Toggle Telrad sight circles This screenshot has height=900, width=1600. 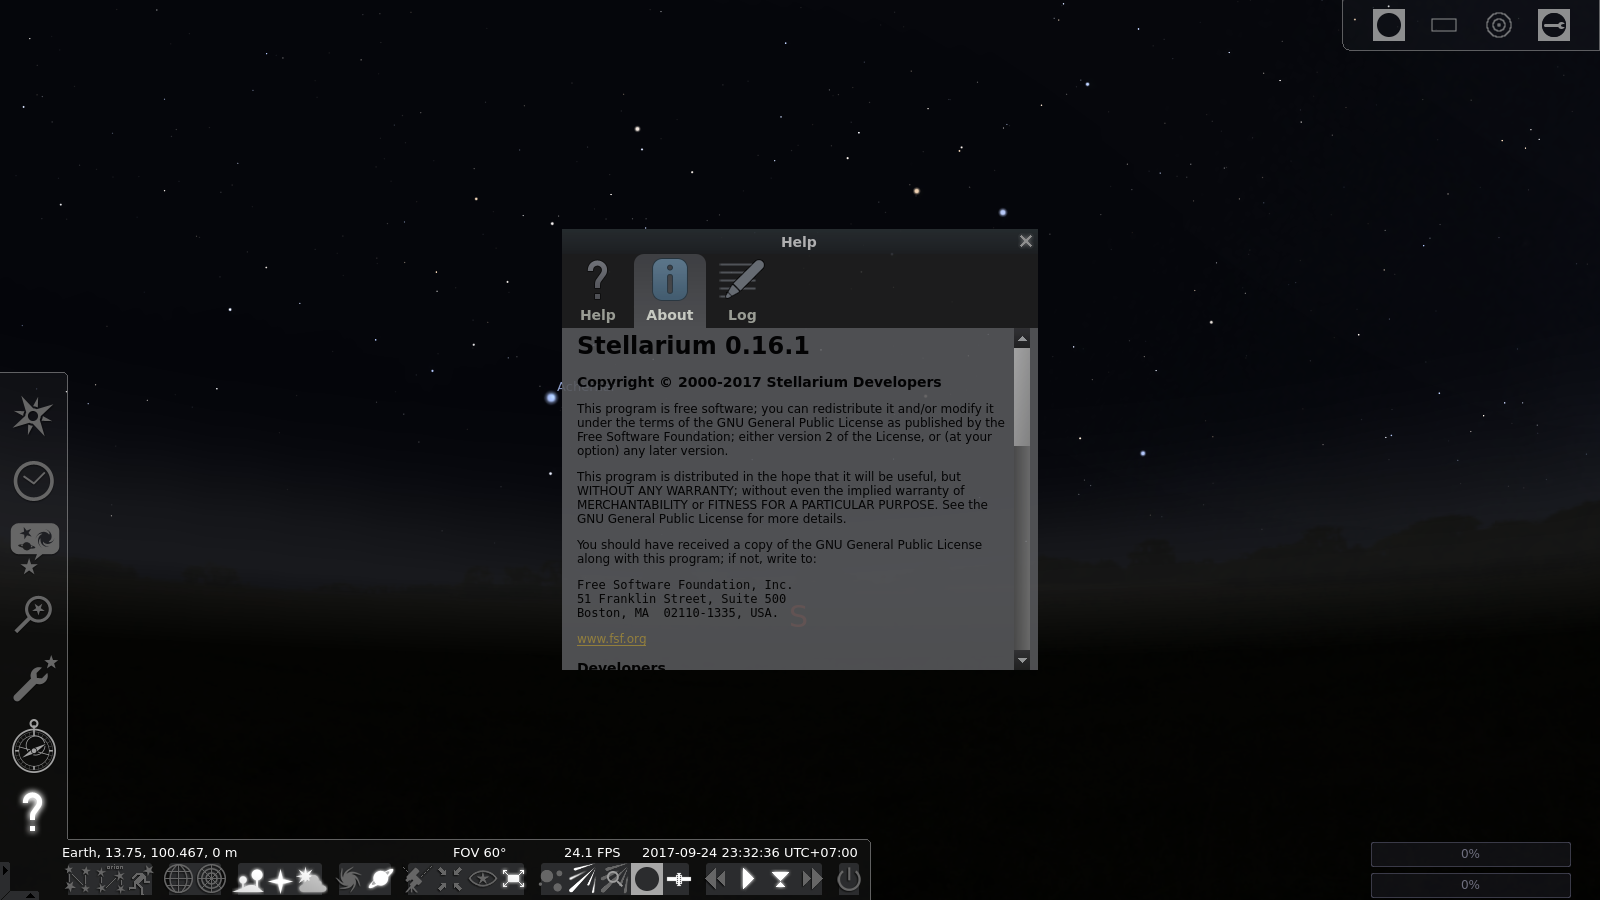1499,25
